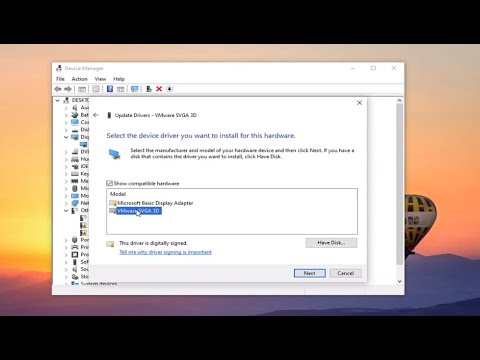Viewport: 480px width, 360px height.
Task: Select Microsoft Basic Display Adapter model
Action: [155, 203]
